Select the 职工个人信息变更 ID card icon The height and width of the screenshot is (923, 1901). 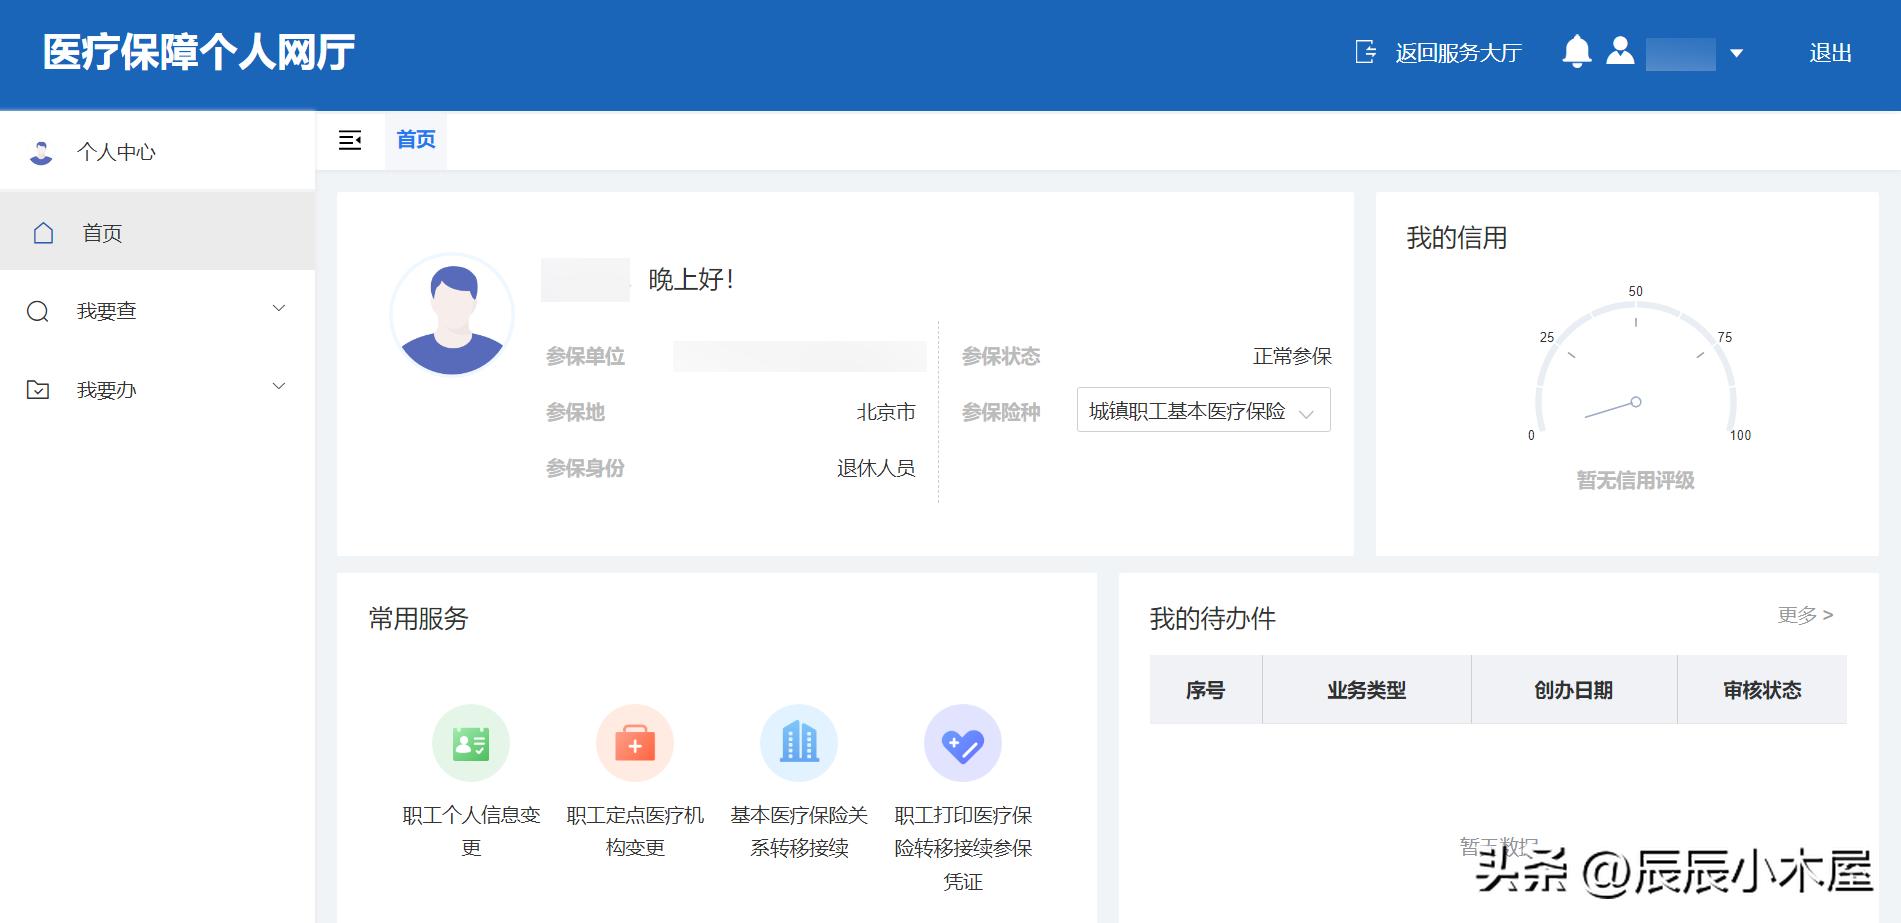pos(471,742)
